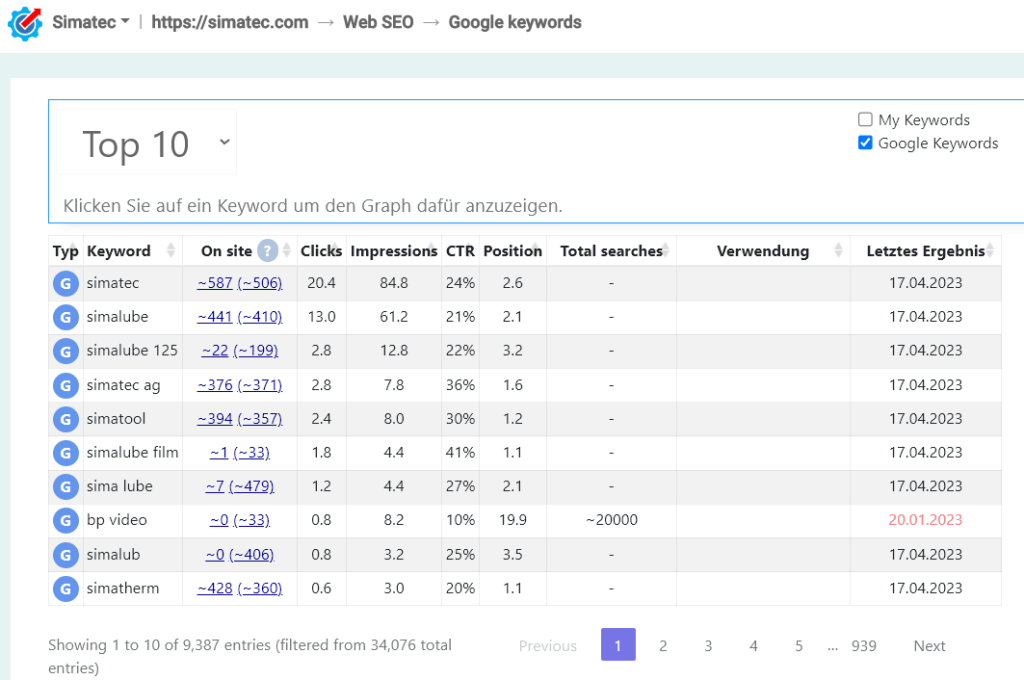Go to page 2 of results
This screenshot has height=680, width=1024.
pyautogui.click(x=663, y=646)
